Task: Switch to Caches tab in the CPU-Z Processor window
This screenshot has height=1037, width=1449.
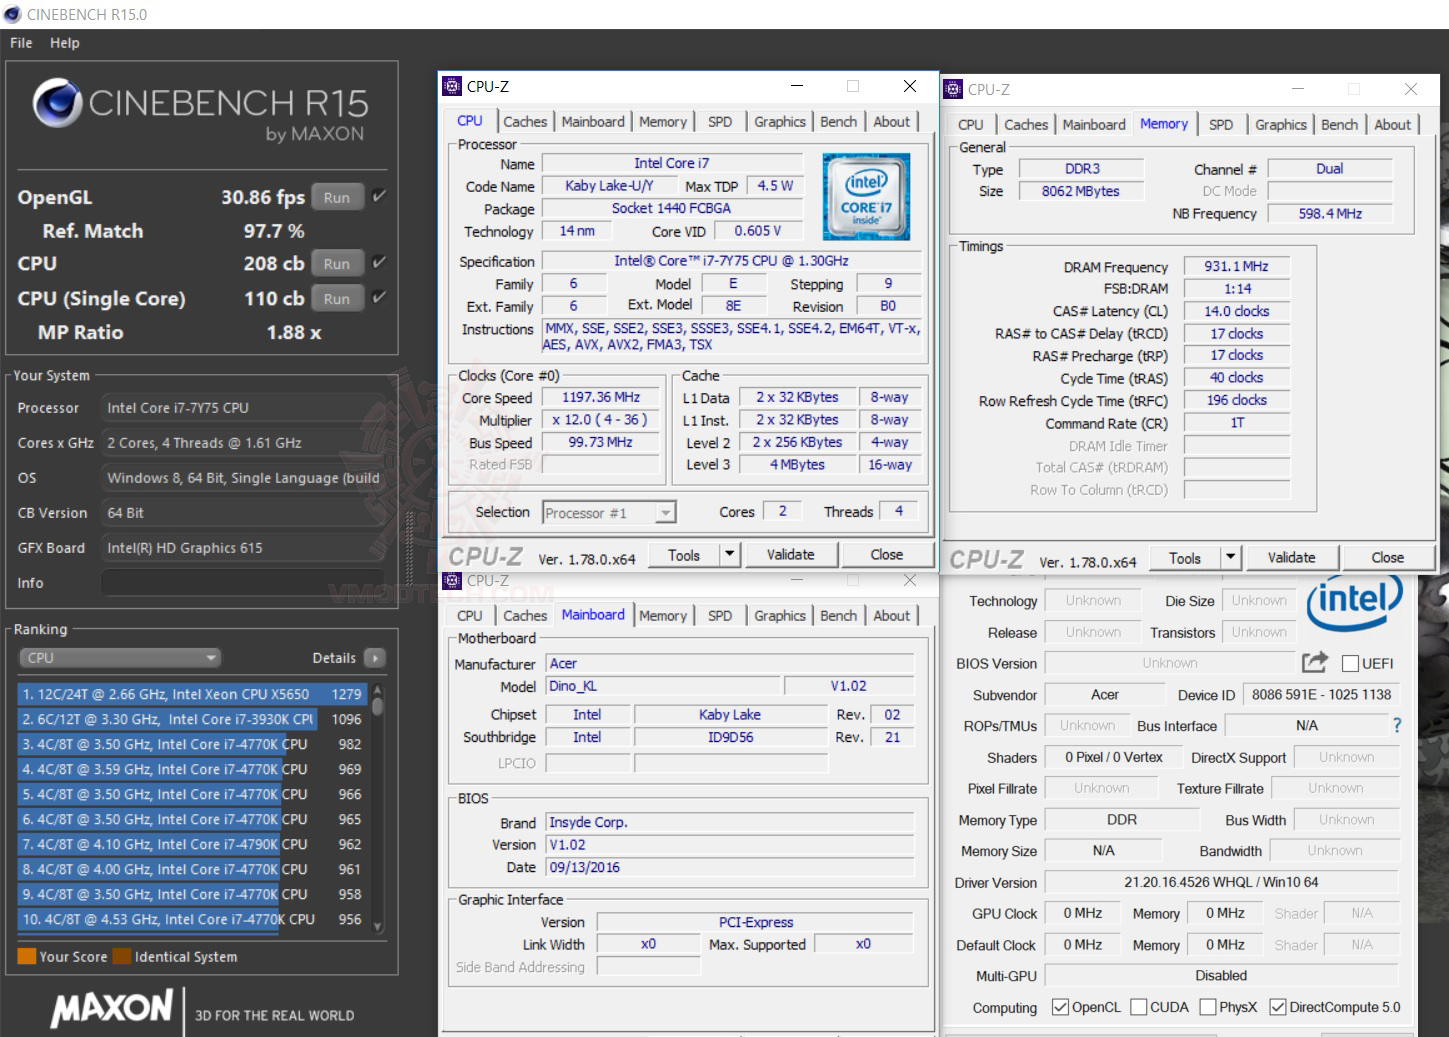Action: (525, 122)
